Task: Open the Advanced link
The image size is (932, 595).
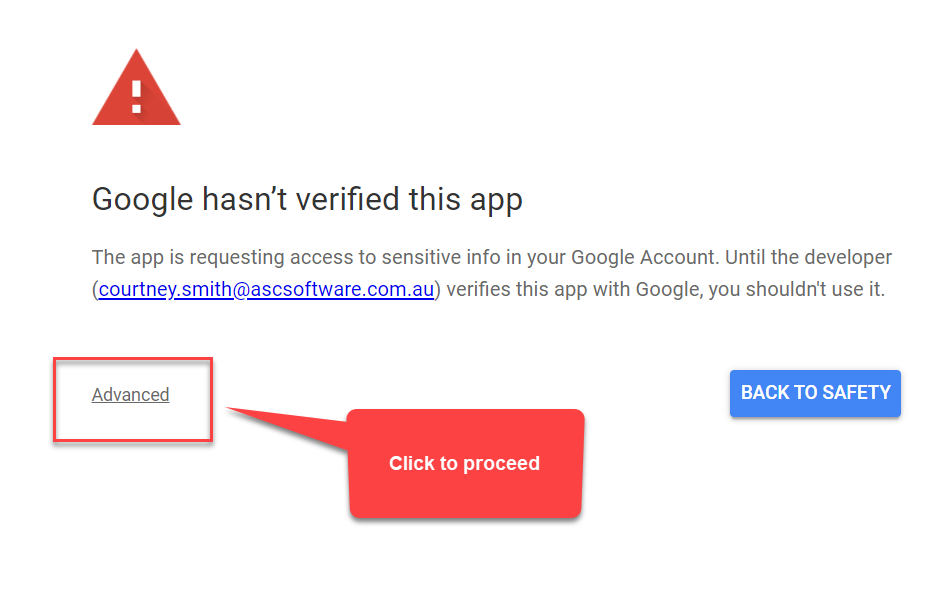Action: 130,395
